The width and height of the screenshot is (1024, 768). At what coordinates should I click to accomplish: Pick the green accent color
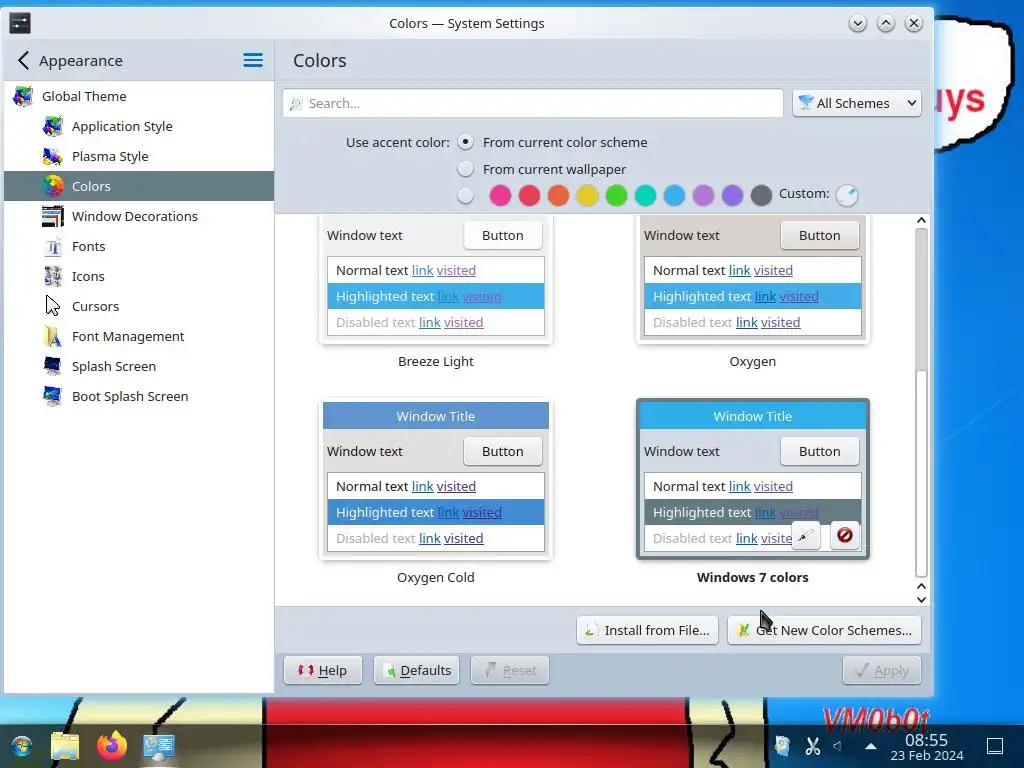tap(616, 195)
